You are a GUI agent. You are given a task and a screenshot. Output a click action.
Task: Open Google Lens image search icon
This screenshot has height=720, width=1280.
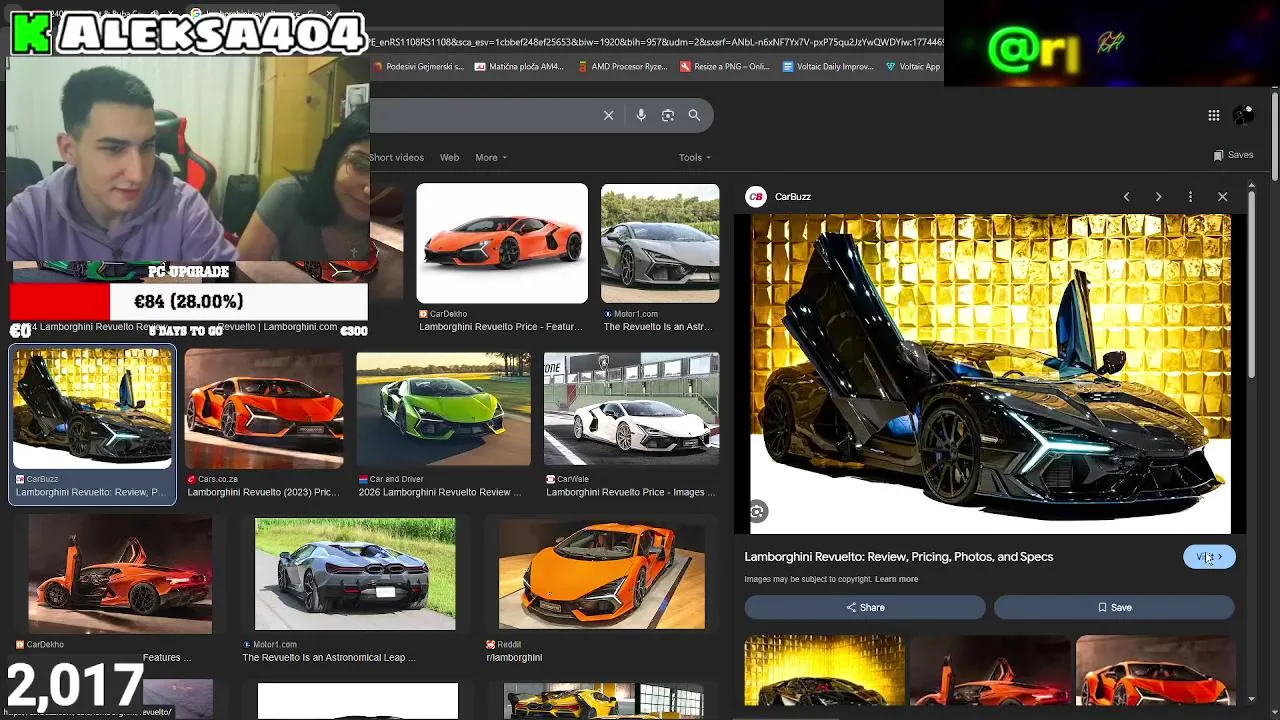[668, 115]
